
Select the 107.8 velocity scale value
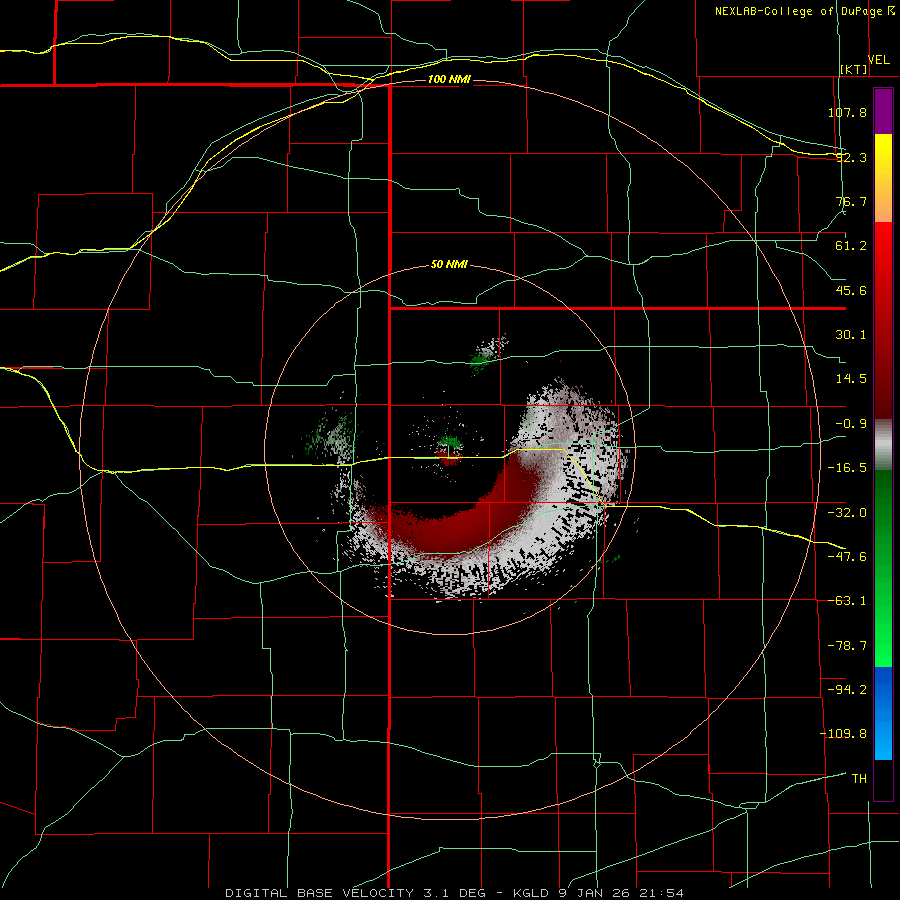click(847, 112)
